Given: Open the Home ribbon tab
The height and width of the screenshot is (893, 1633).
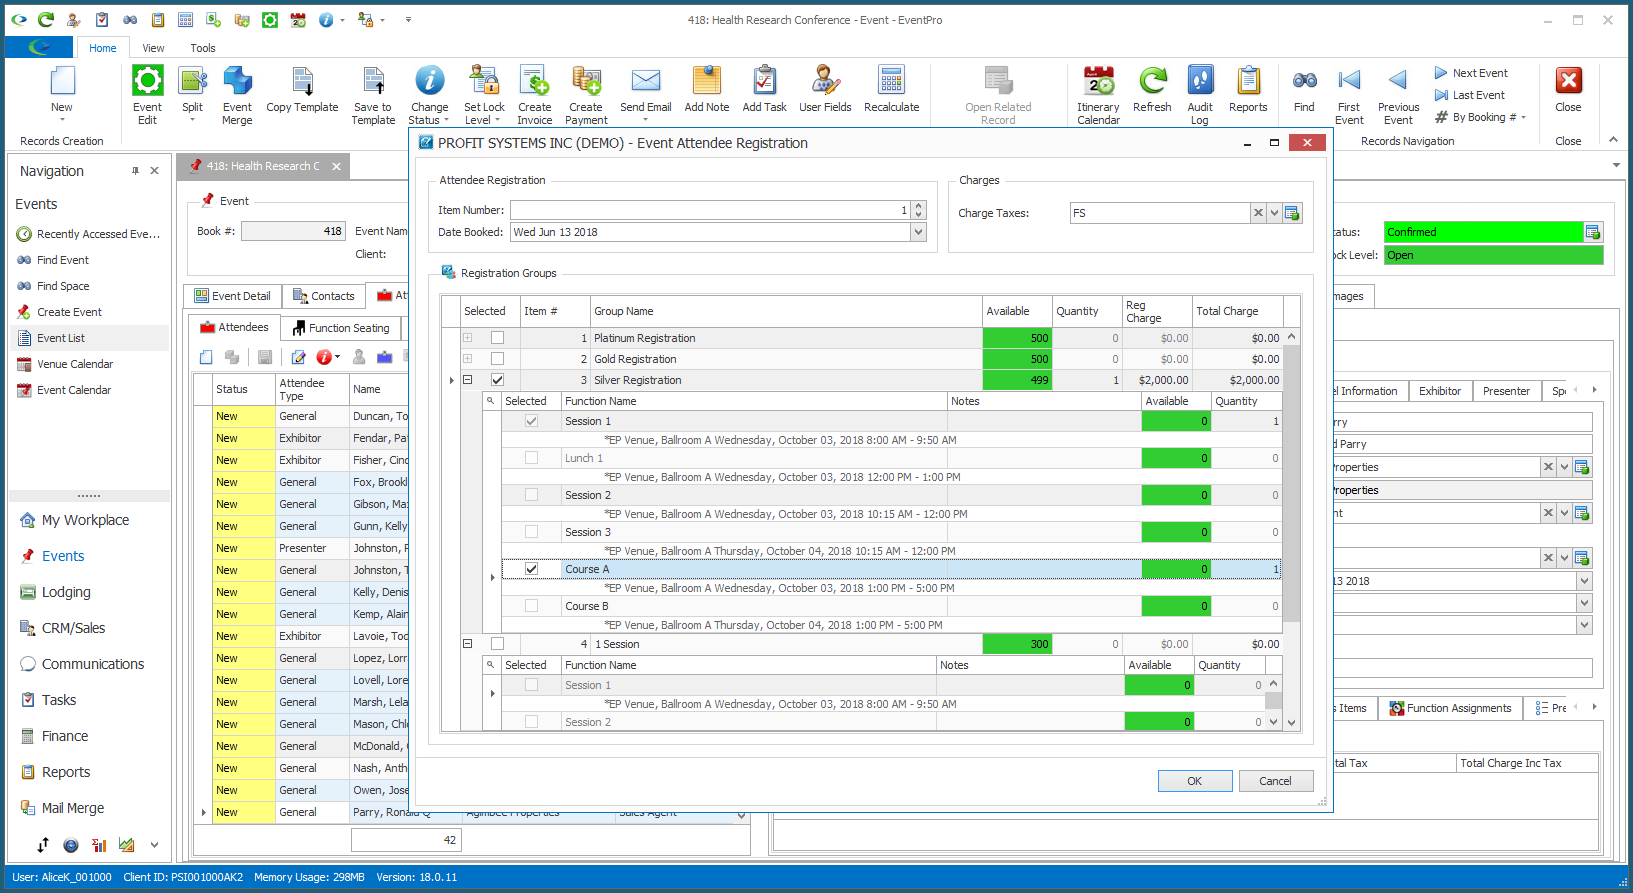Looking at the screenshot, I should coord(102,48).
